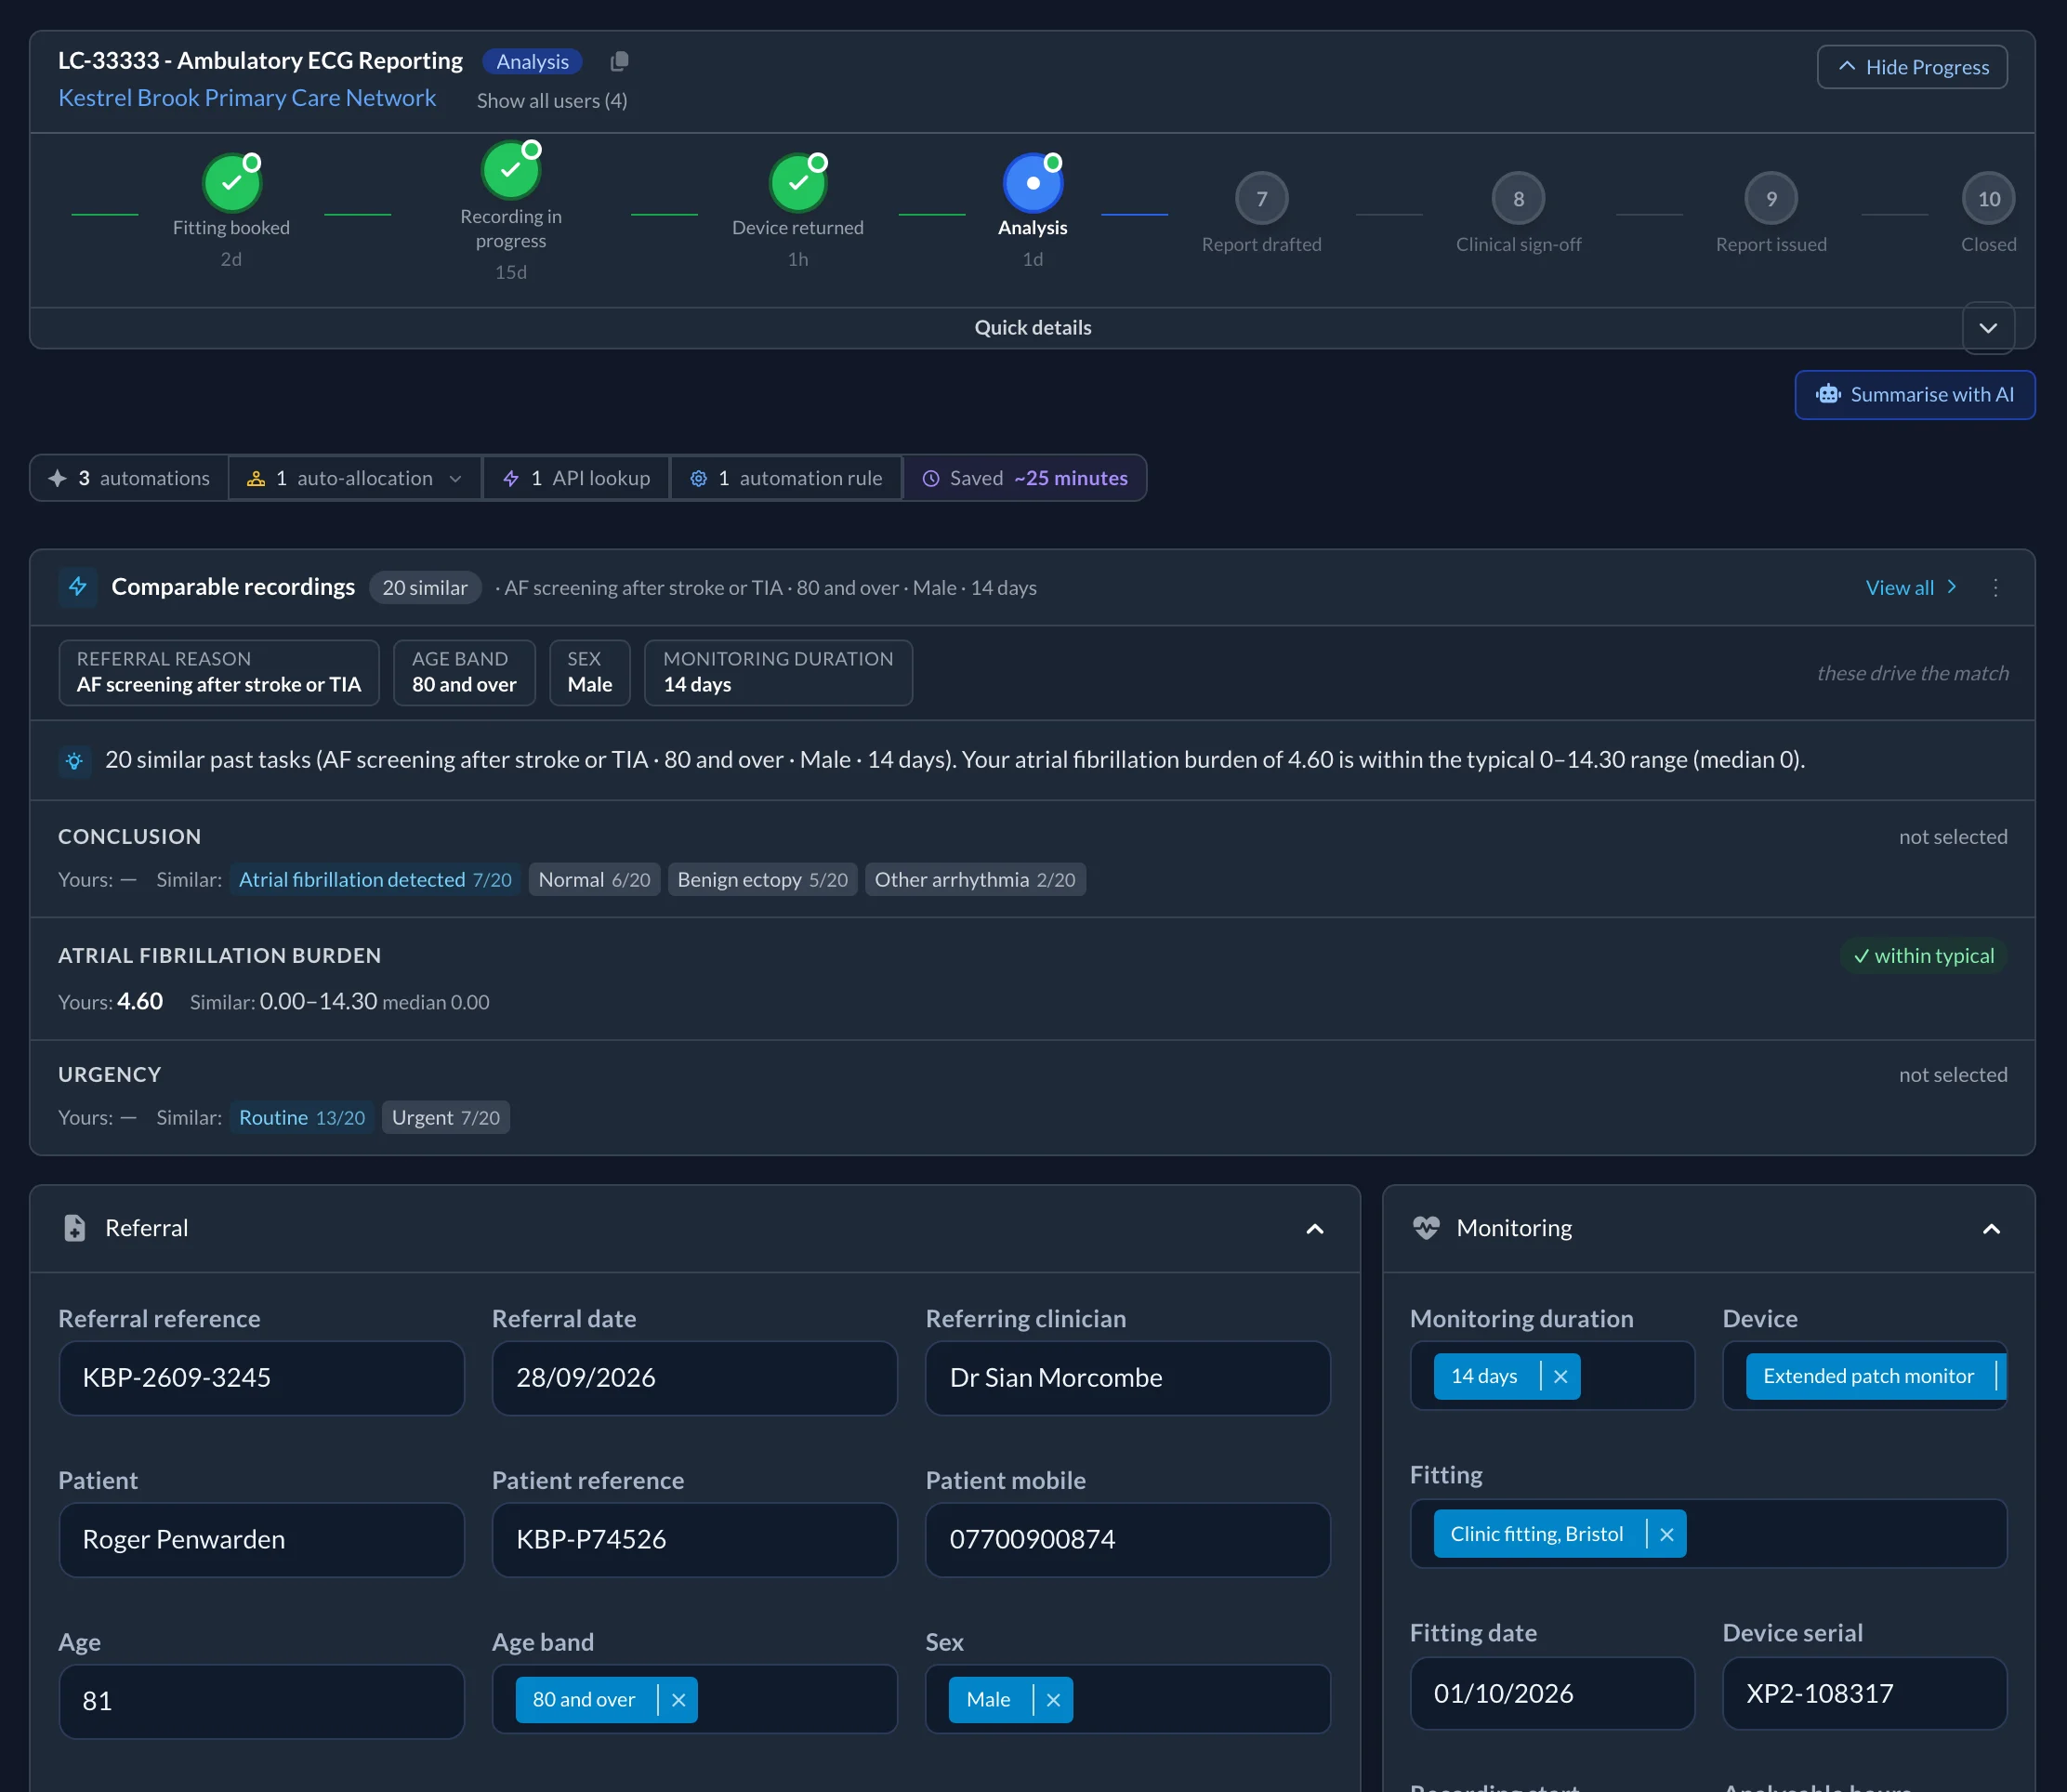Select the Routine 13/20 urgency chip

[302, 1118]
